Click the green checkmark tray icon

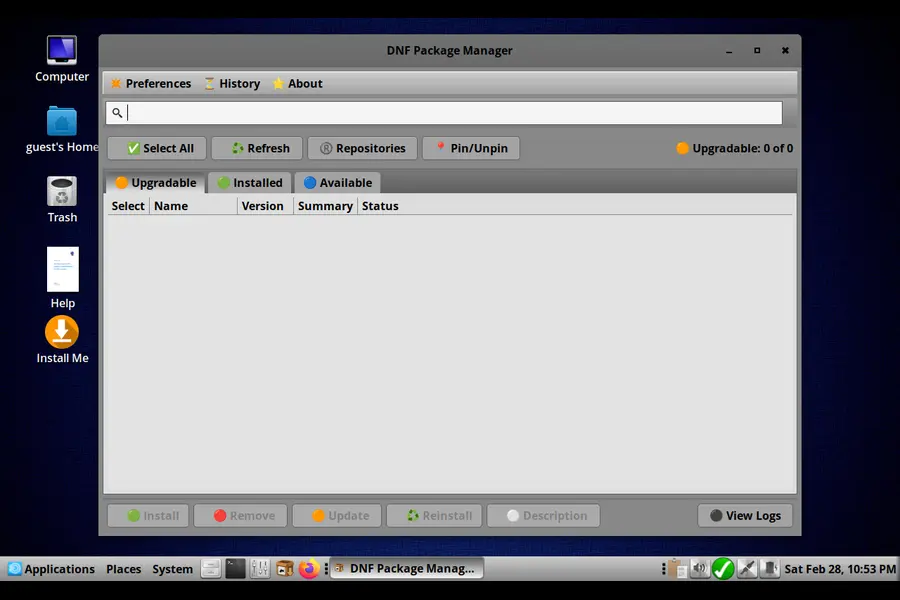tap(723, 568)
